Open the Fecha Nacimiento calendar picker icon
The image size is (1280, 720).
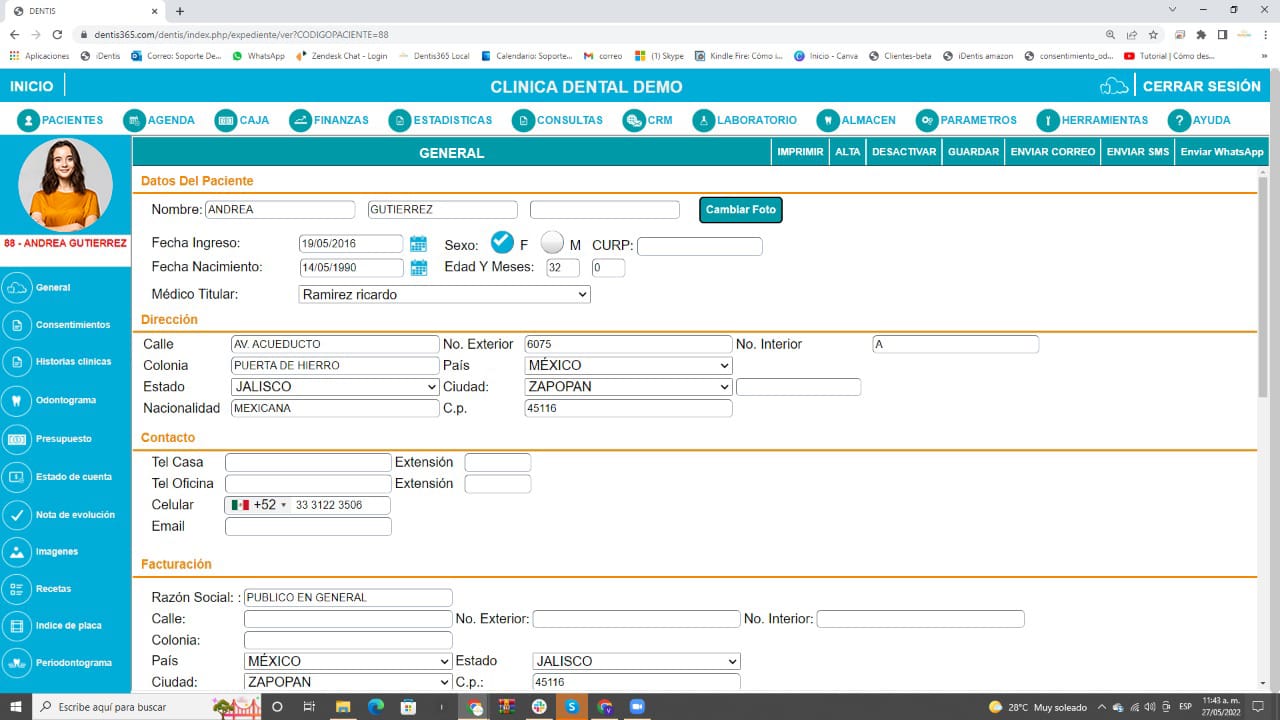tap(419, 268)
